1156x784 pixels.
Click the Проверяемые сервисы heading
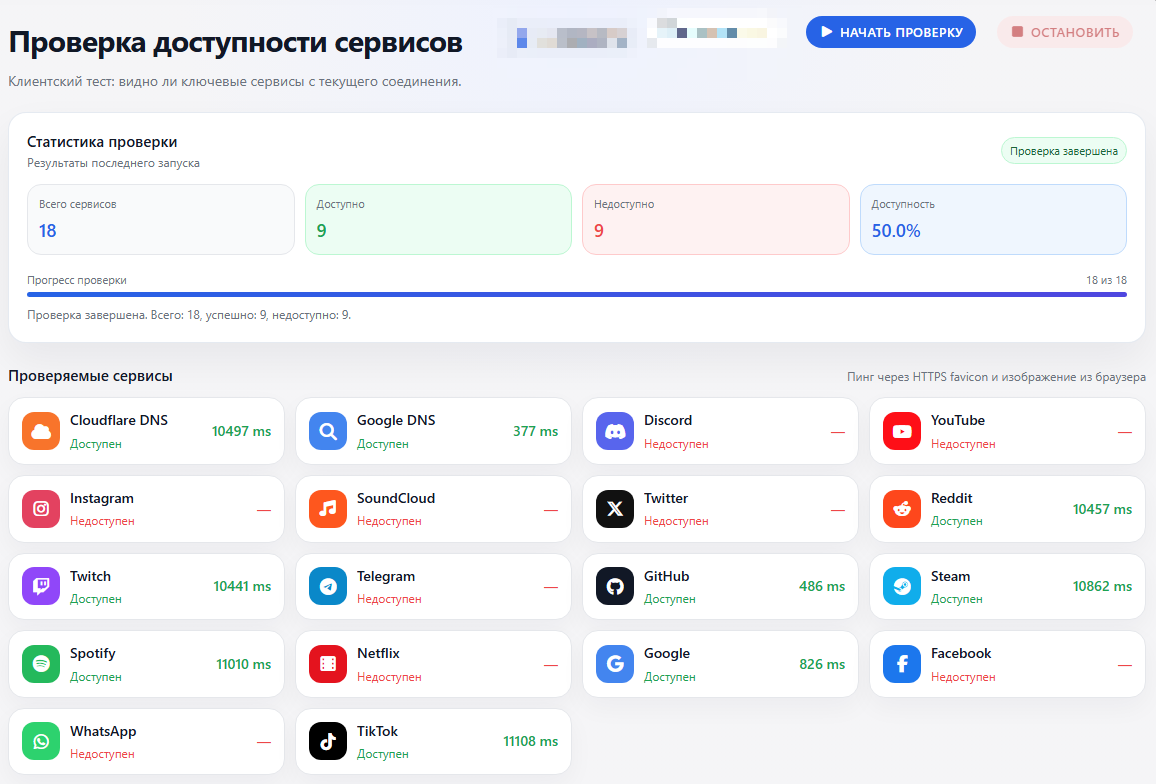[90, 375]
